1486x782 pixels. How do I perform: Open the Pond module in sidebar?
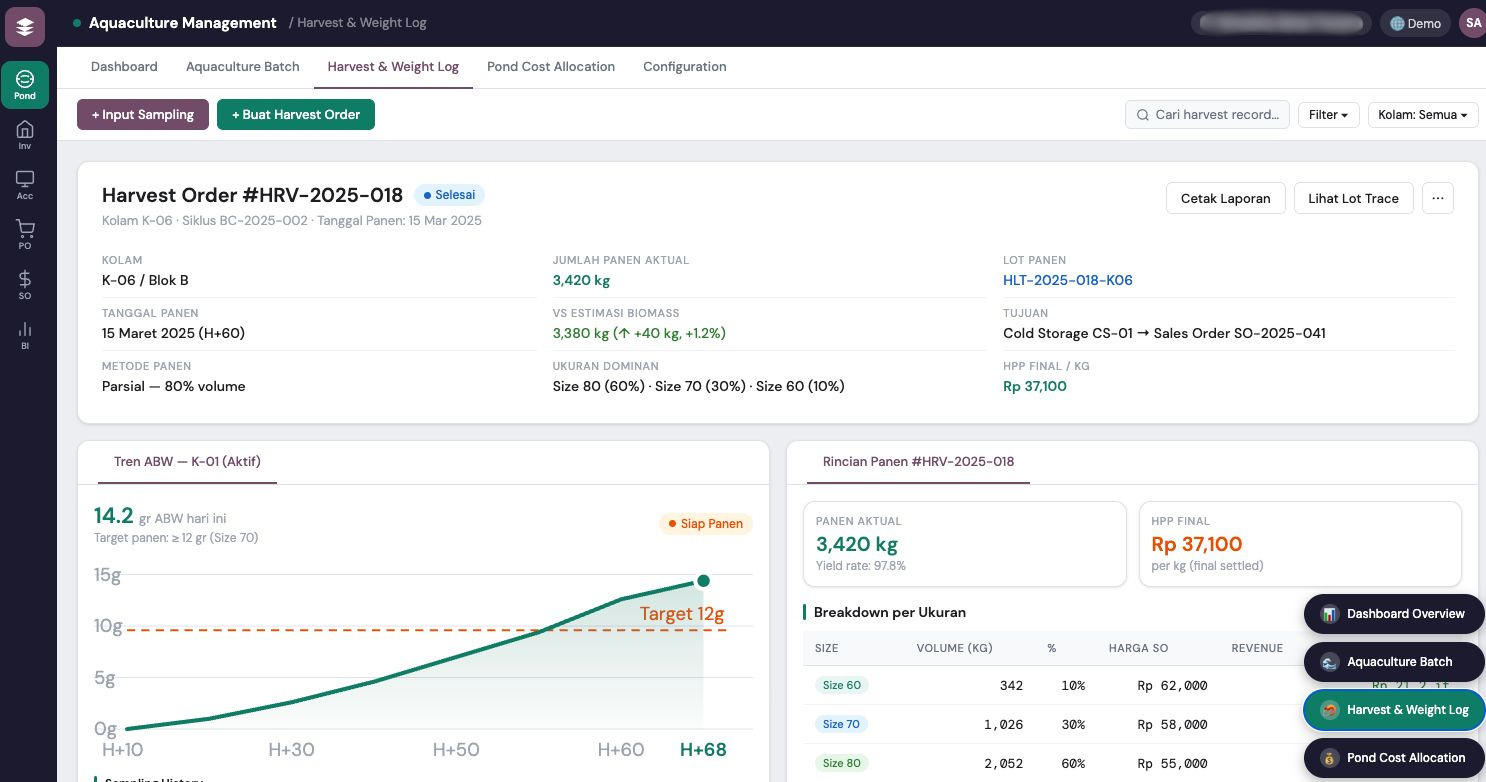click(x=25, y=85)
